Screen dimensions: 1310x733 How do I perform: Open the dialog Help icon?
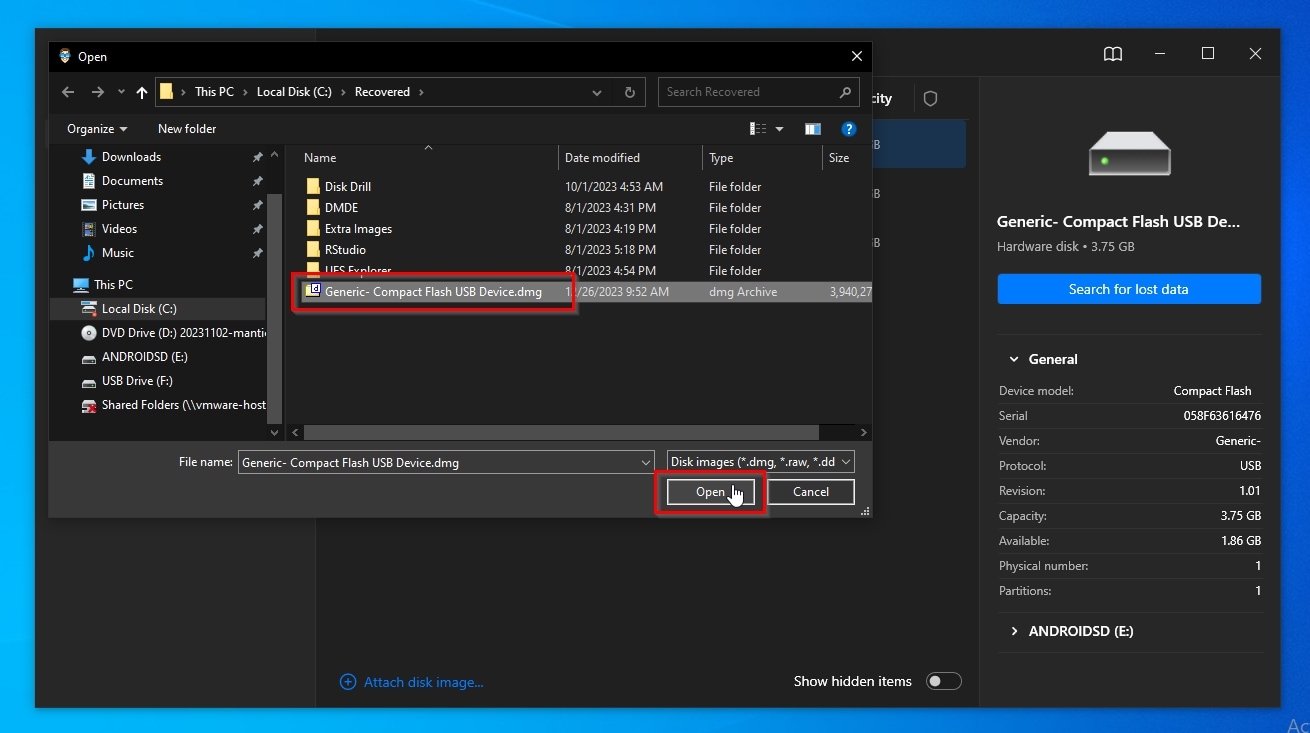click(849, 129)
